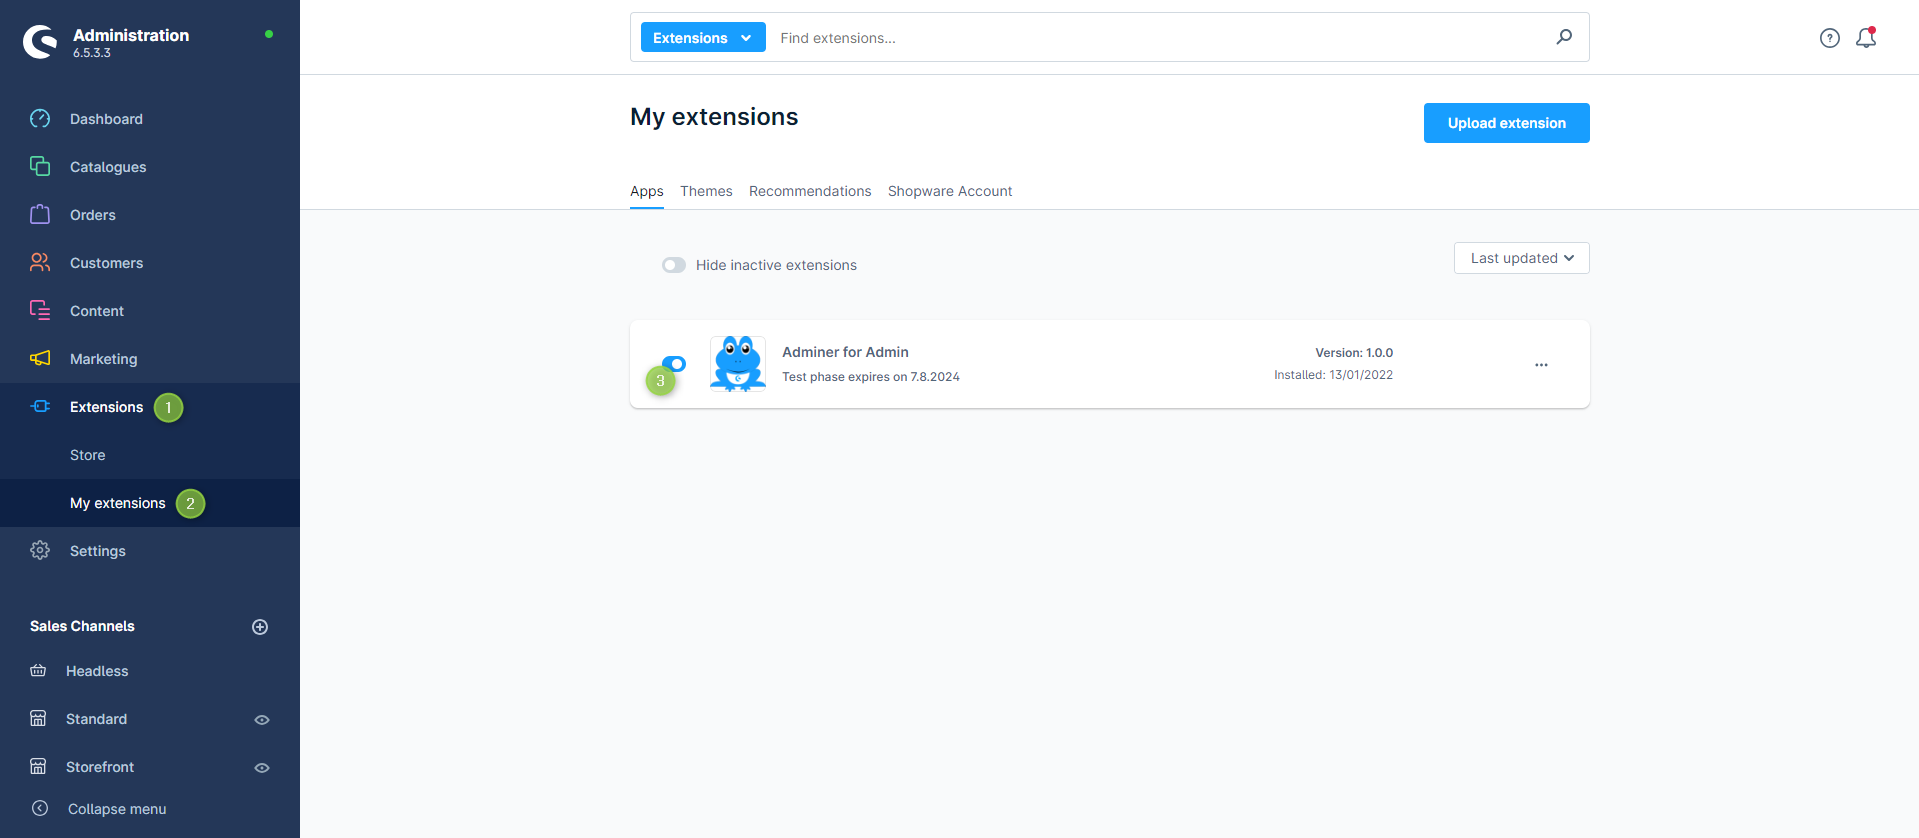Focus the Find extensions search field
Image resolution: width=1919 pixels, height=838 pixels.
tap(1160, 38)
